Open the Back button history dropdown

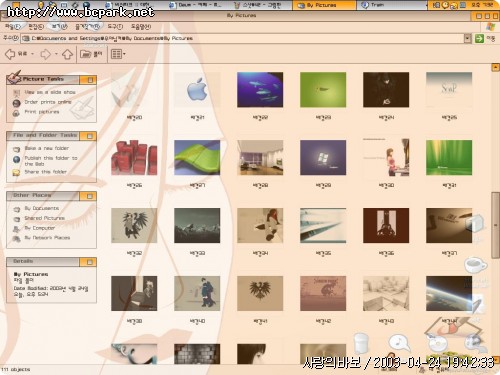point(32,54)
